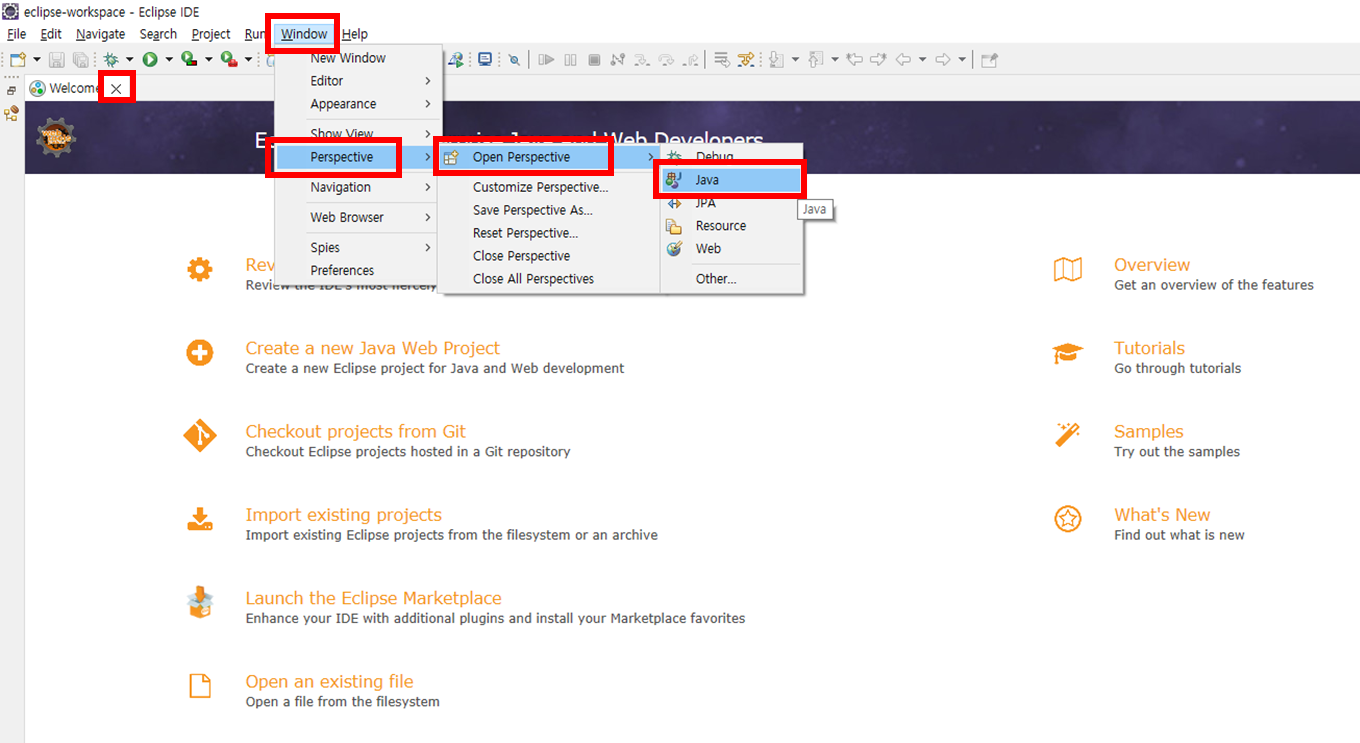Open the Debug launch dropdown arrow
The height and width of the screenshot is (743, 1360).
pyautogui.click(x=129, y=60)
